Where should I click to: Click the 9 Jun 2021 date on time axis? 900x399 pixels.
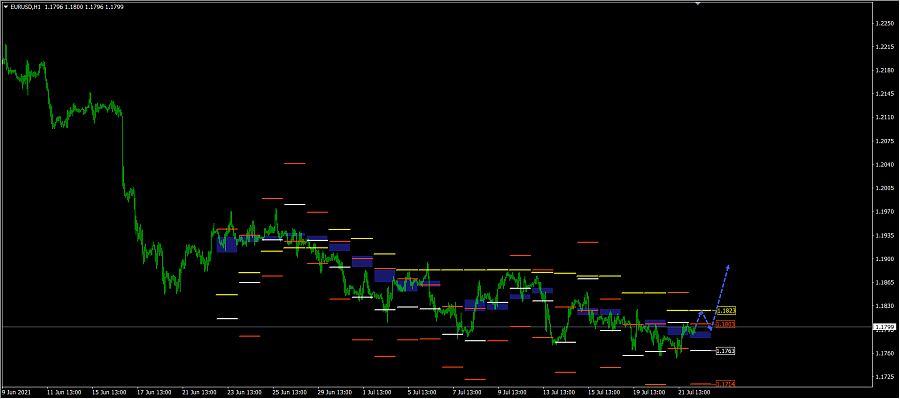click(14, 393)
